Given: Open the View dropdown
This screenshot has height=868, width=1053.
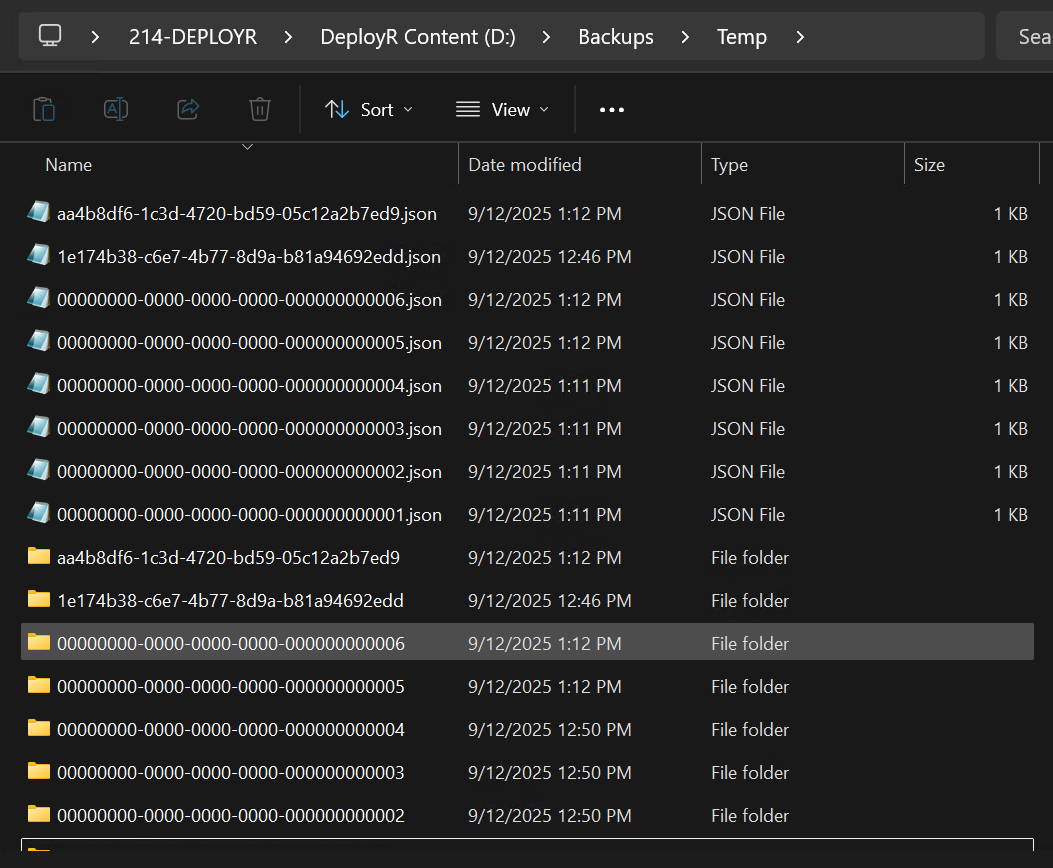Looking at the screenshot, I should (502, 109).
